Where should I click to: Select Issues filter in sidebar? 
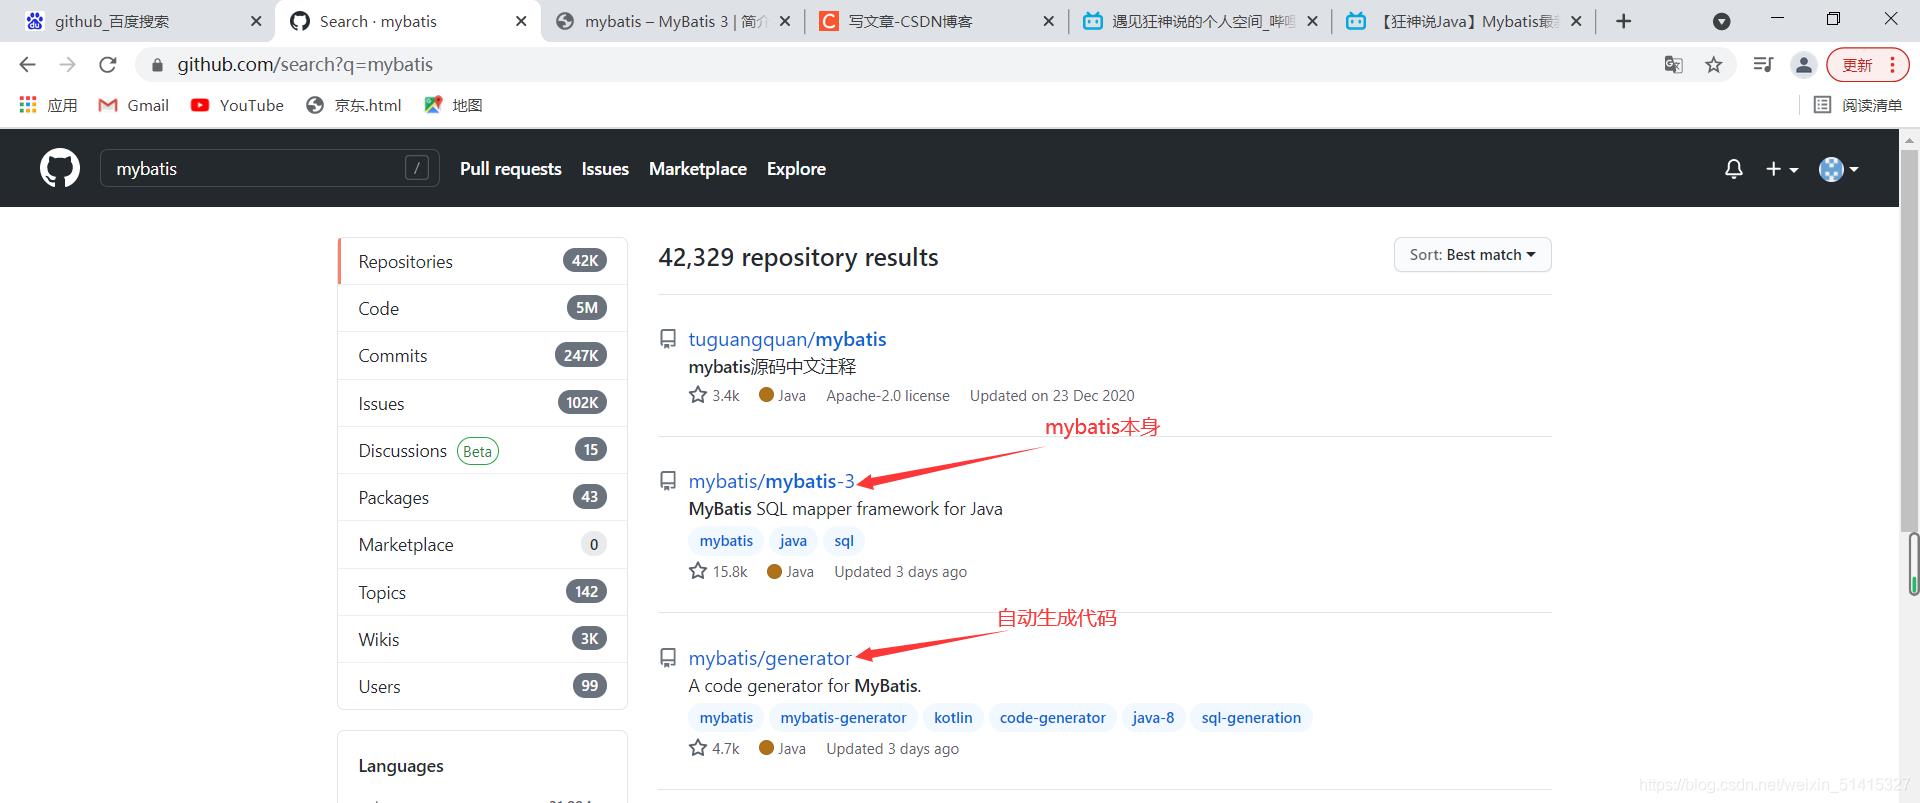(483, 403)
